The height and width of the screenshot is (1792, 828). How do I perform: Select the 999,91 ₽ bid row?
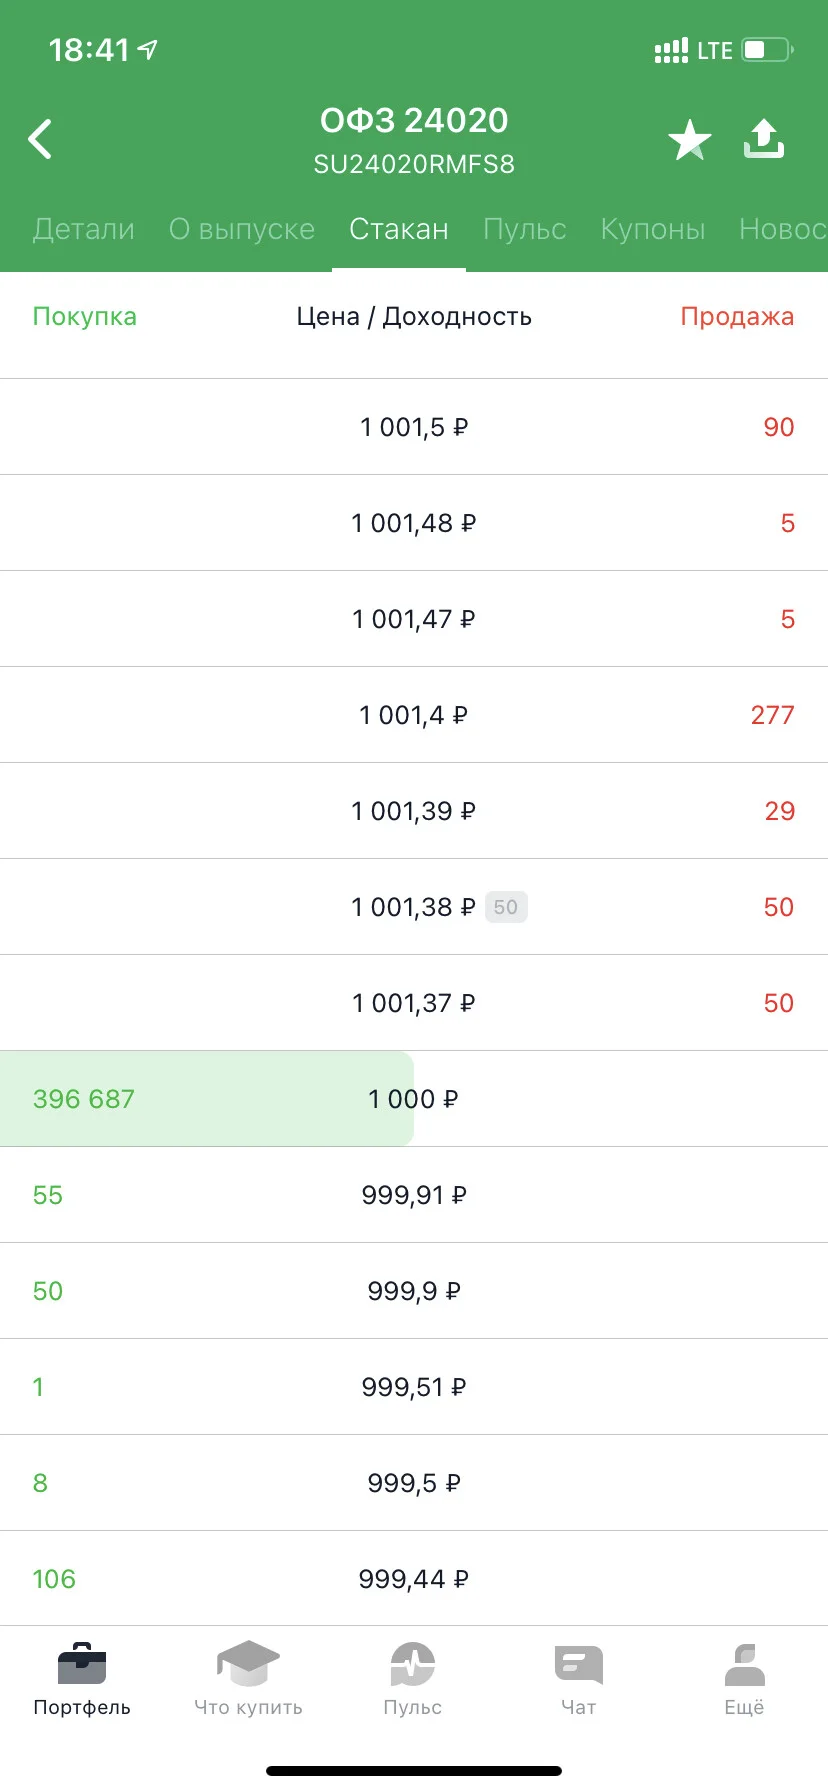414,1195
